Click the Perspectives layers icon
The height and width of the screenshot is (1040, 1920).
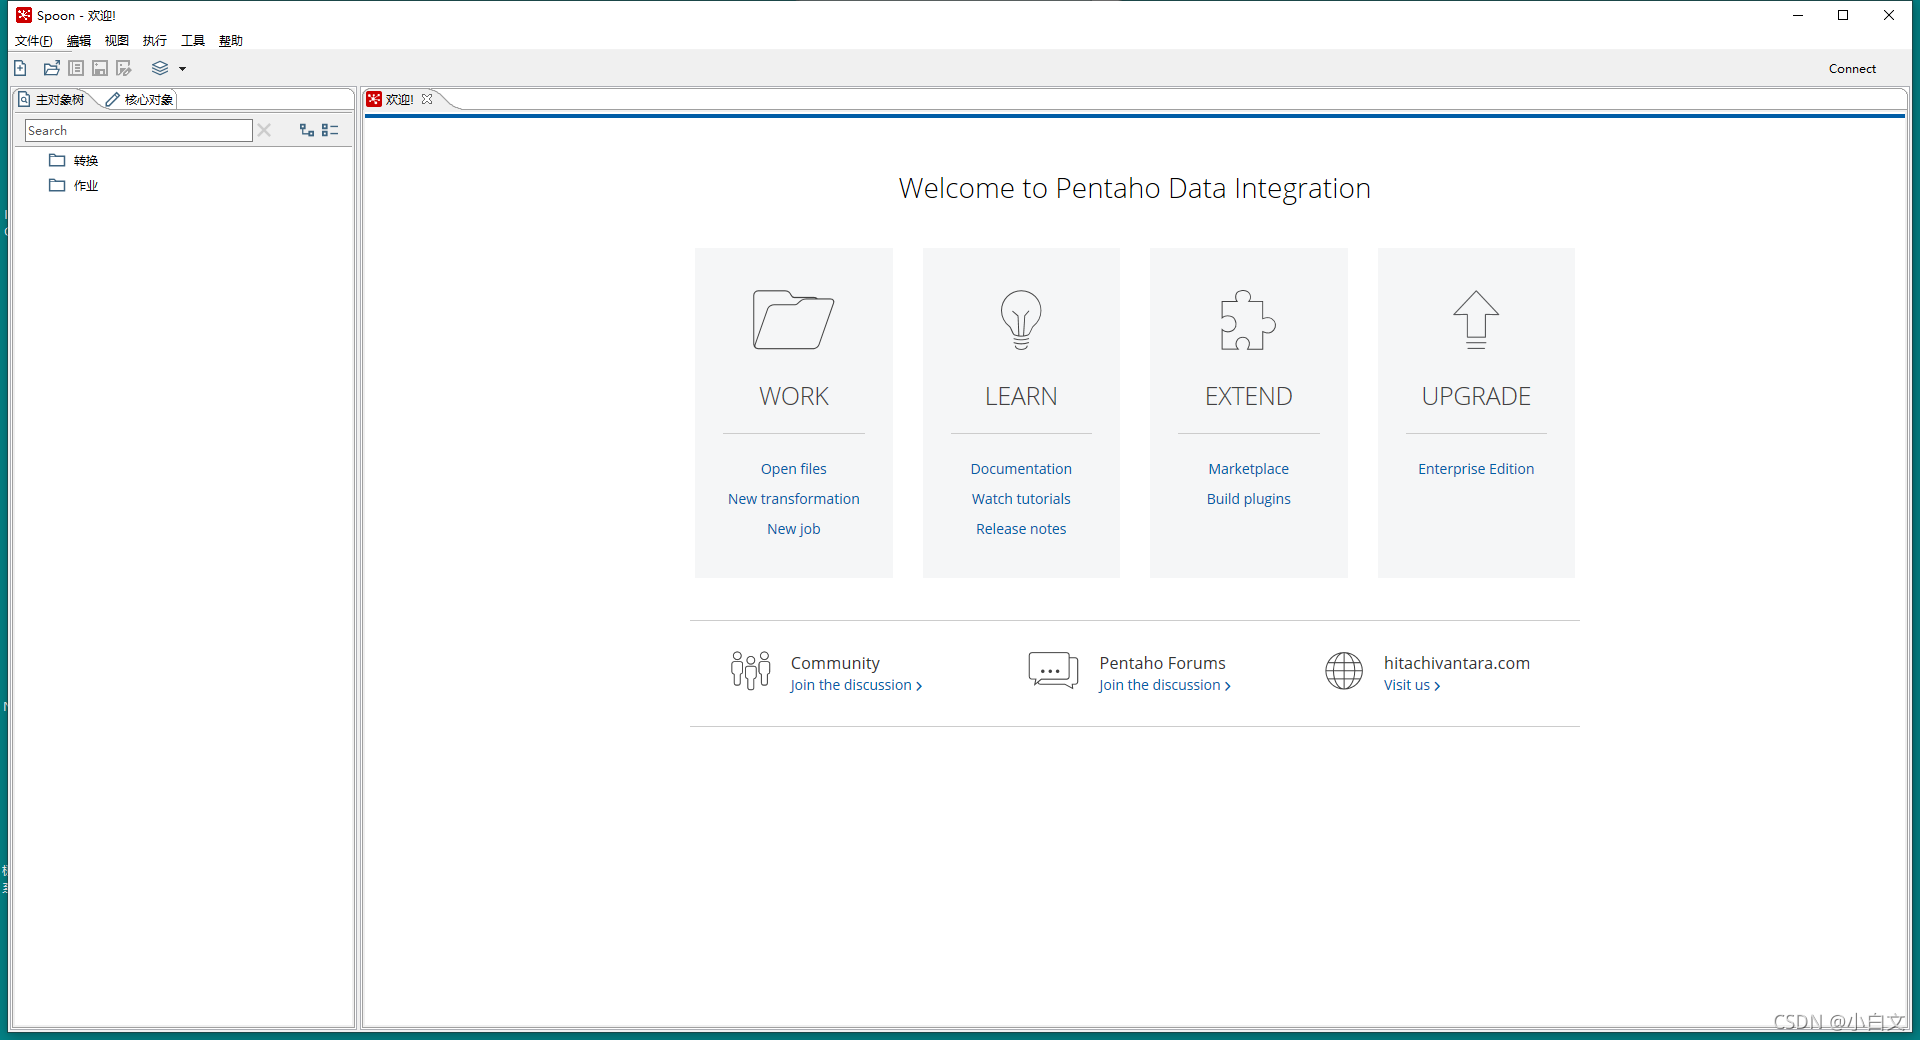pos(160,68)
